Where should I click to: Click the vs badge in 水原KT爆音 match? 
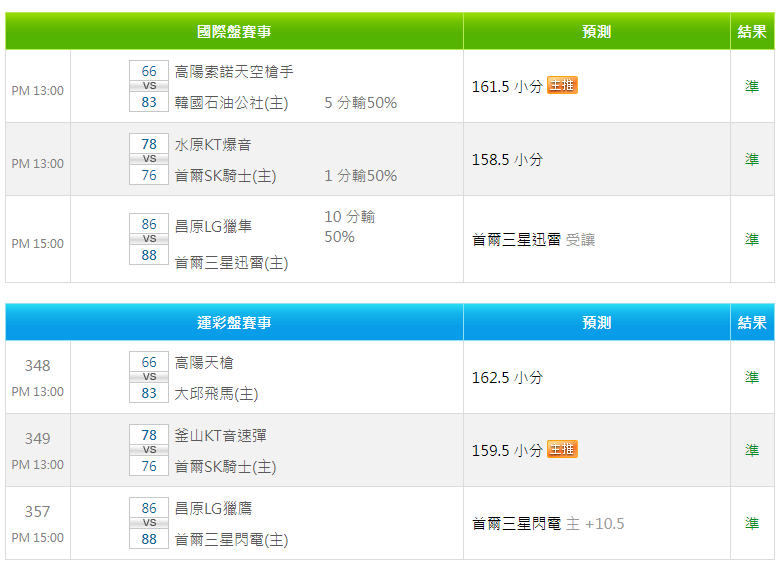(x=149, y=159)
